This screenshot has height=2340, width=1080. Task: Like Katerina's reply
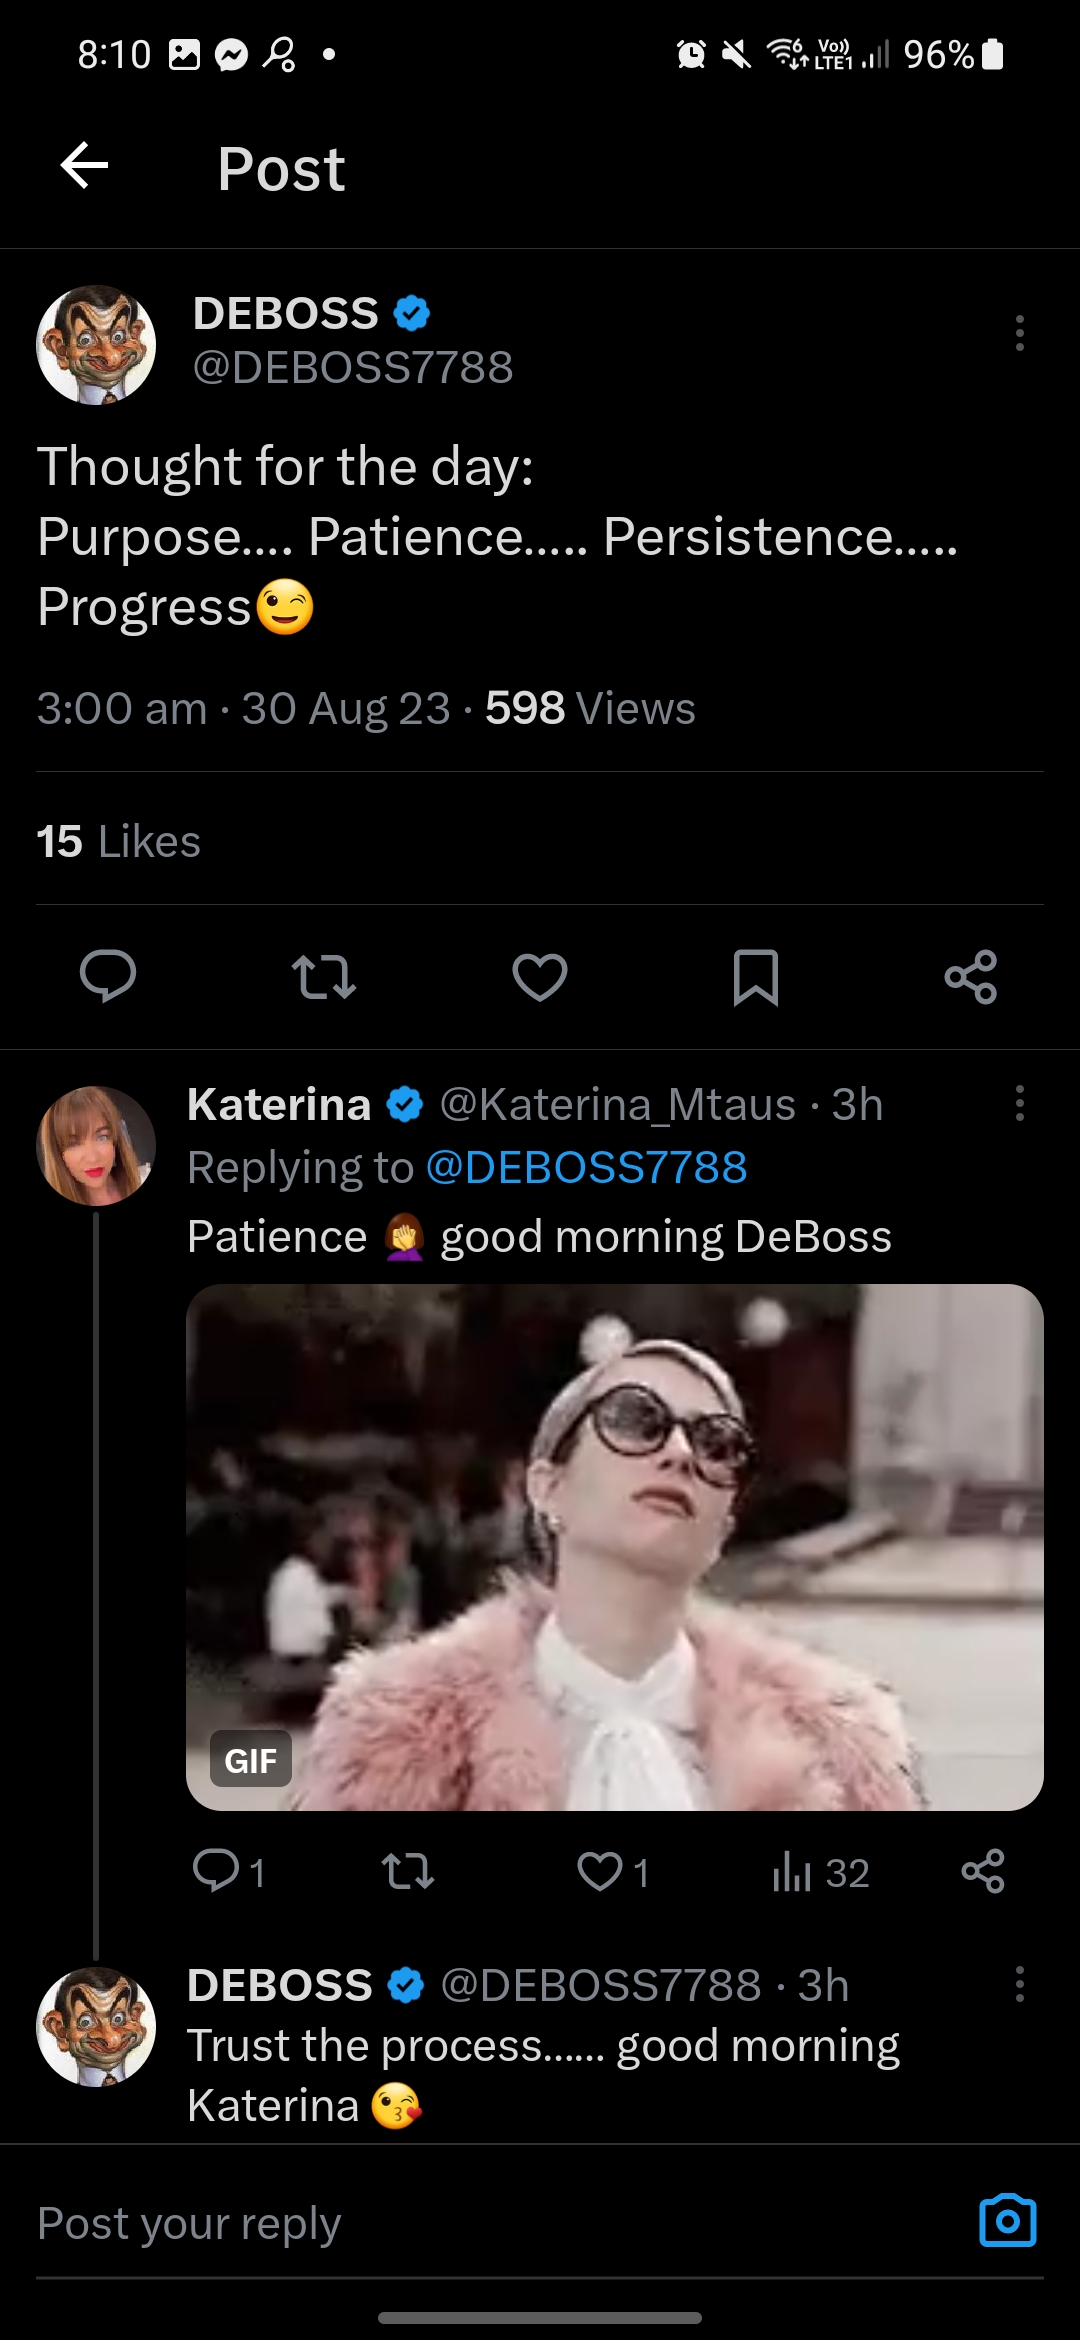600,1871
